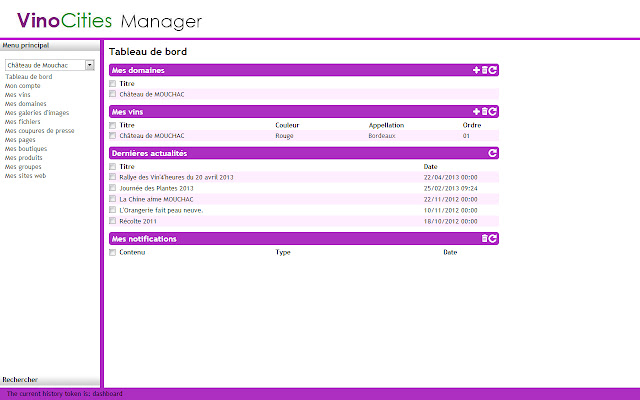Collapse the Menu principal panel header
The image size is (640, 400).
click(x=50, y=45)
